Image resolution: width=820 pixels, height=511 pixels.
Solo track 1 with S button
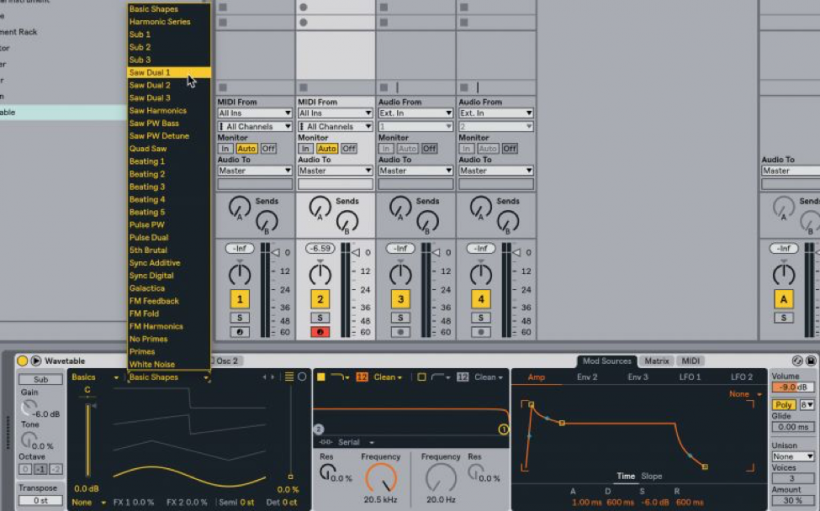click(240, 317)
